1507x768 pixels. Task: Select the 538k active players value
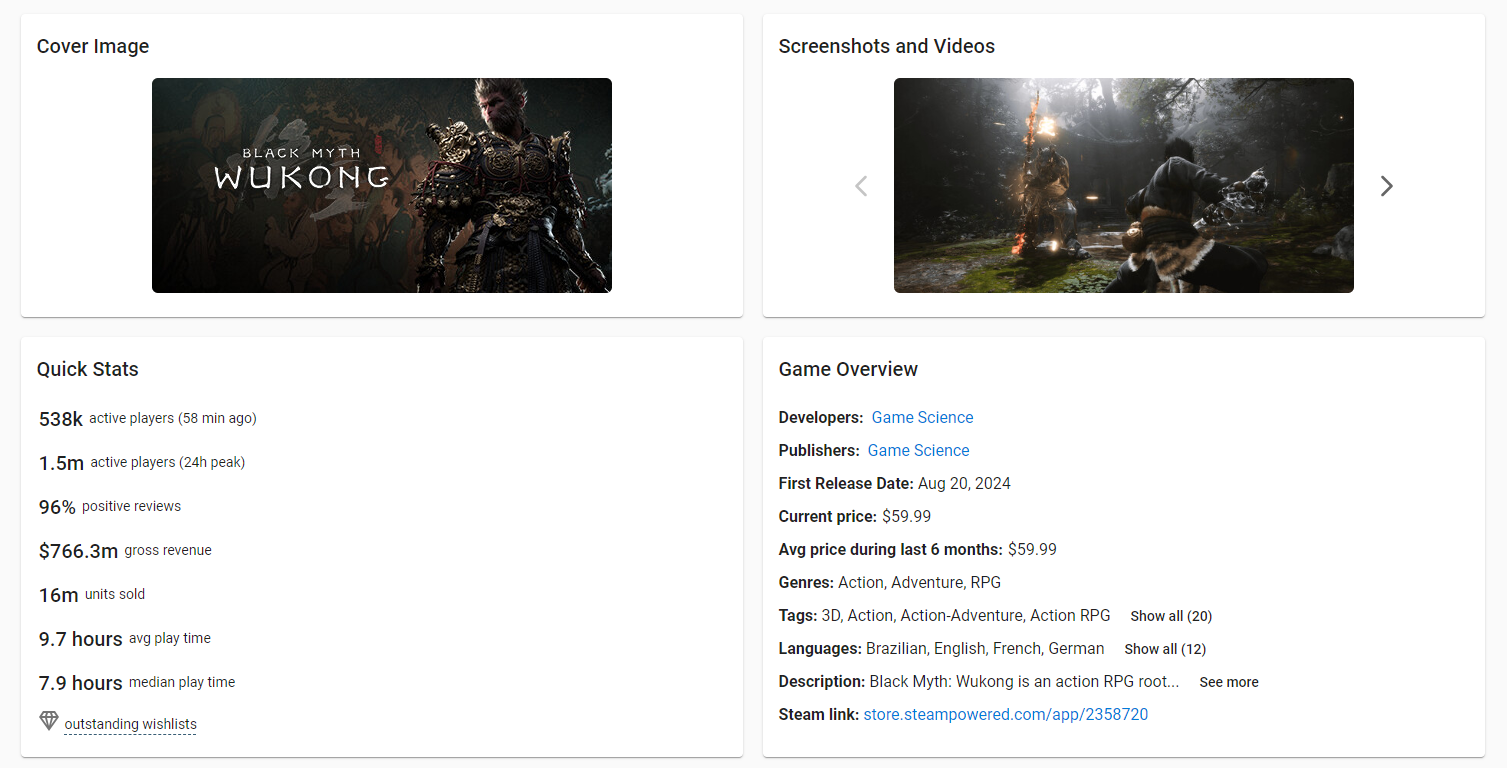(x=61, y=419)
